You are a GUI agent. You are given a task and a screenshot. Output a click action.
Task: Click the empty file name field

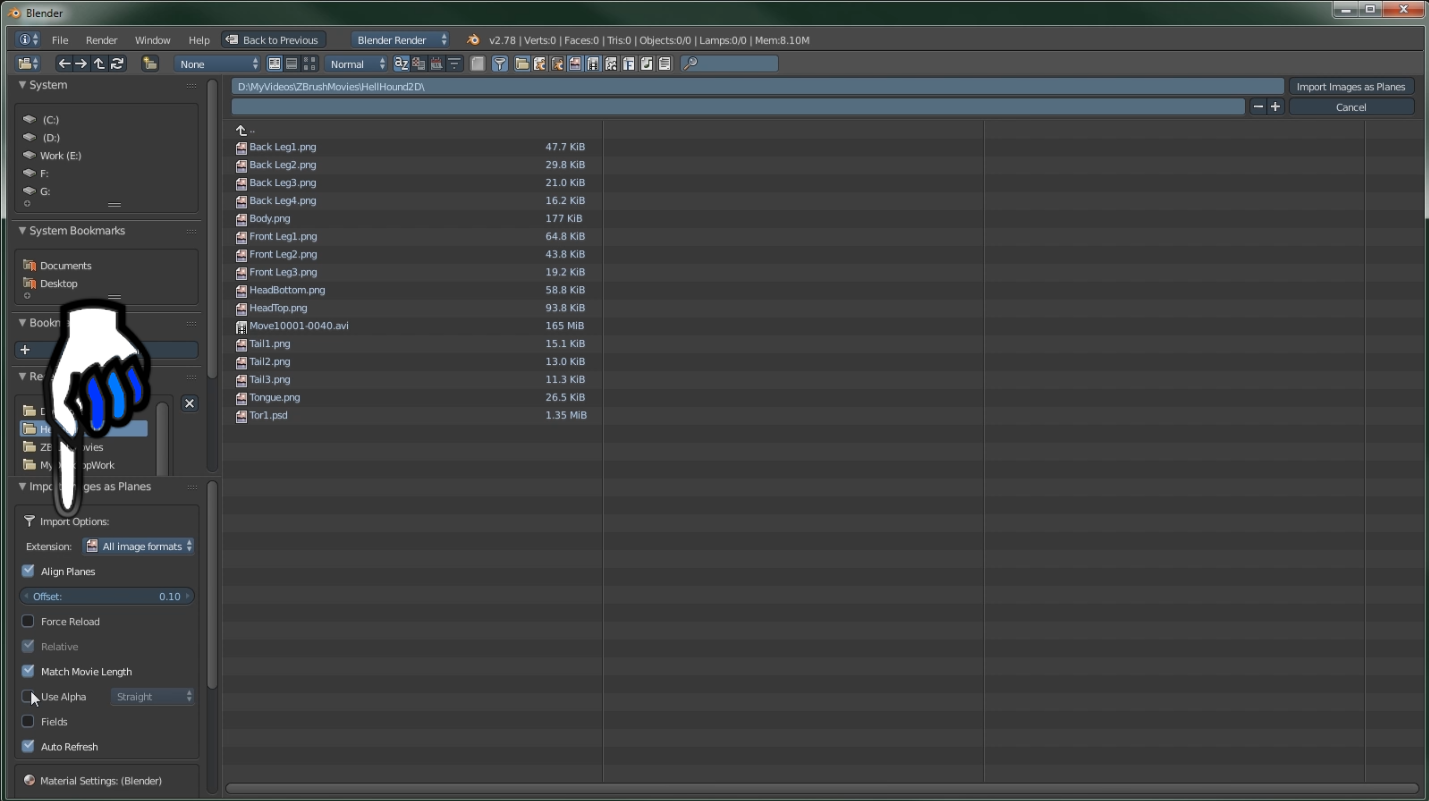point(738,107)
